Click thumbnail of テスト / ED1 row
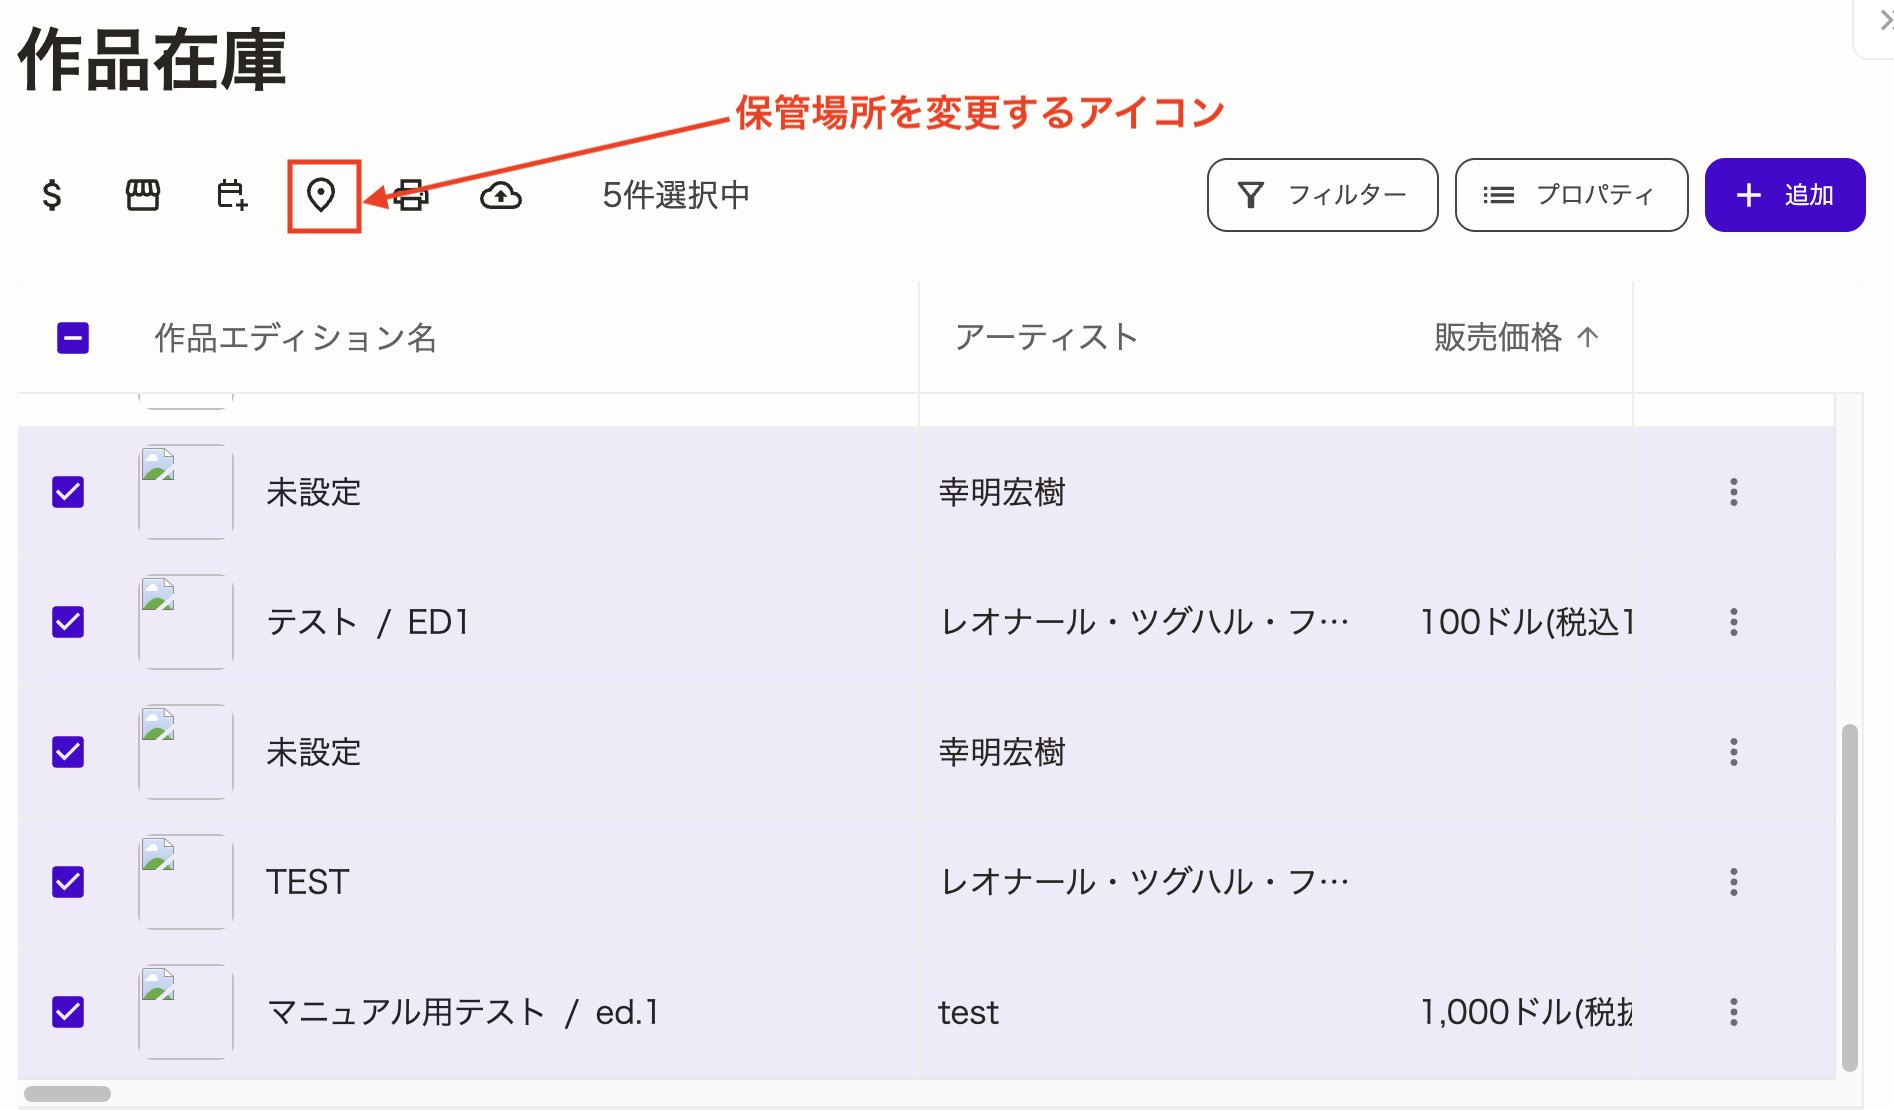This screenshot has width=1894, height=1110. (x=186, y=622)
